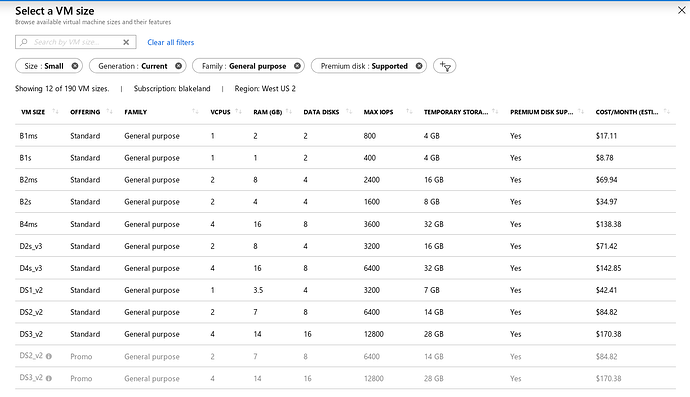
Task: Click the VM SIZE column header
Action: coord(33,112)
